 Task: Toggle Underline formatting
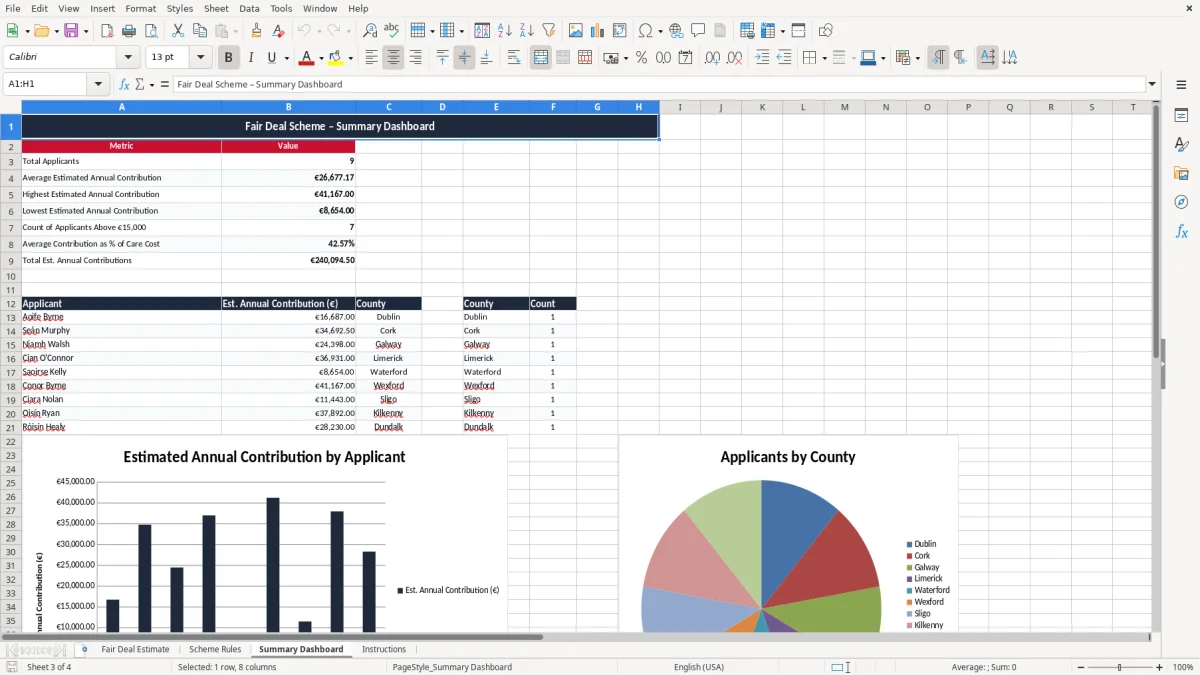[272, 58]
